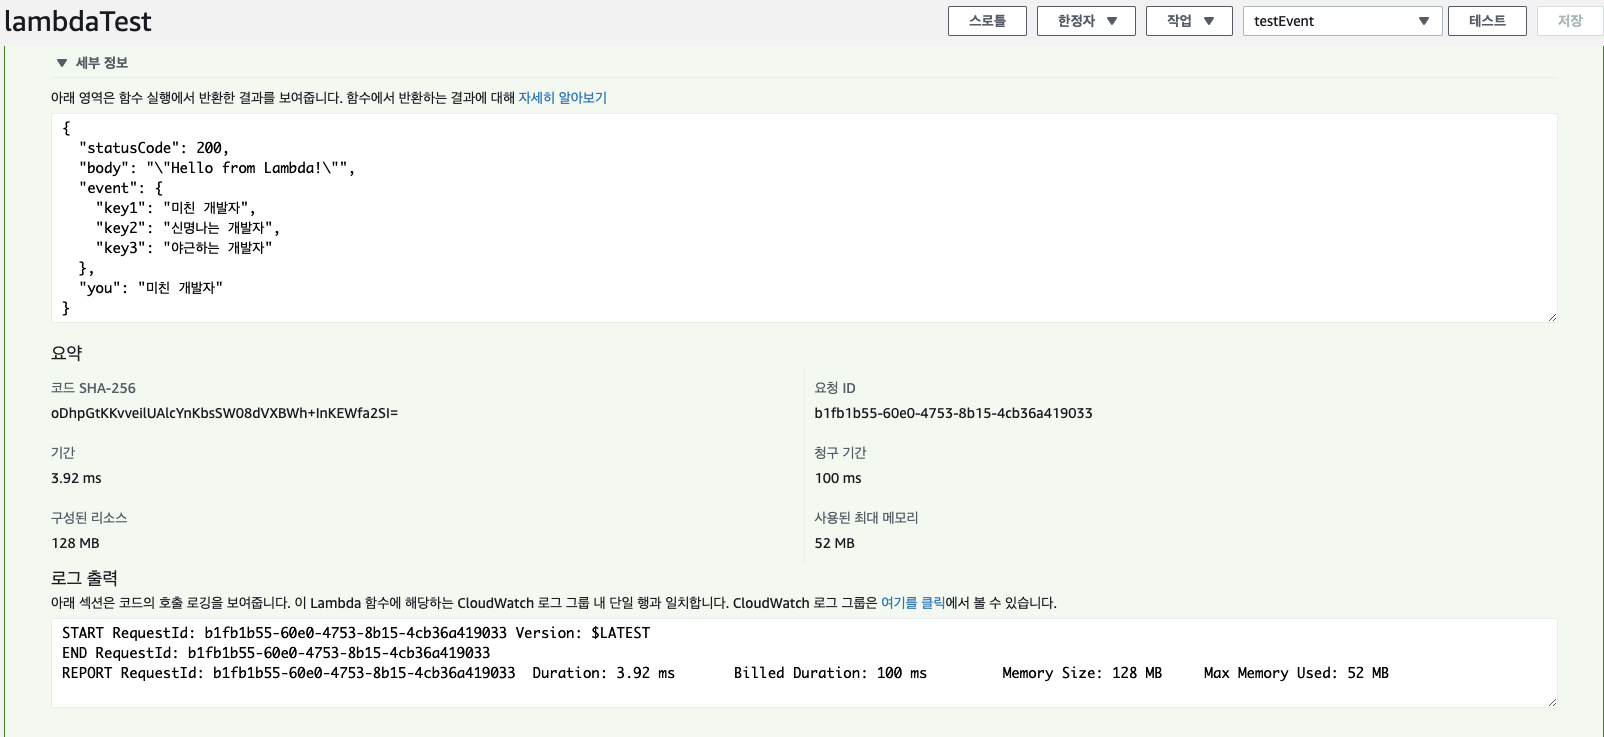Click the 사용된 최대 메모리 value 52 MB

tap(834, 543)
